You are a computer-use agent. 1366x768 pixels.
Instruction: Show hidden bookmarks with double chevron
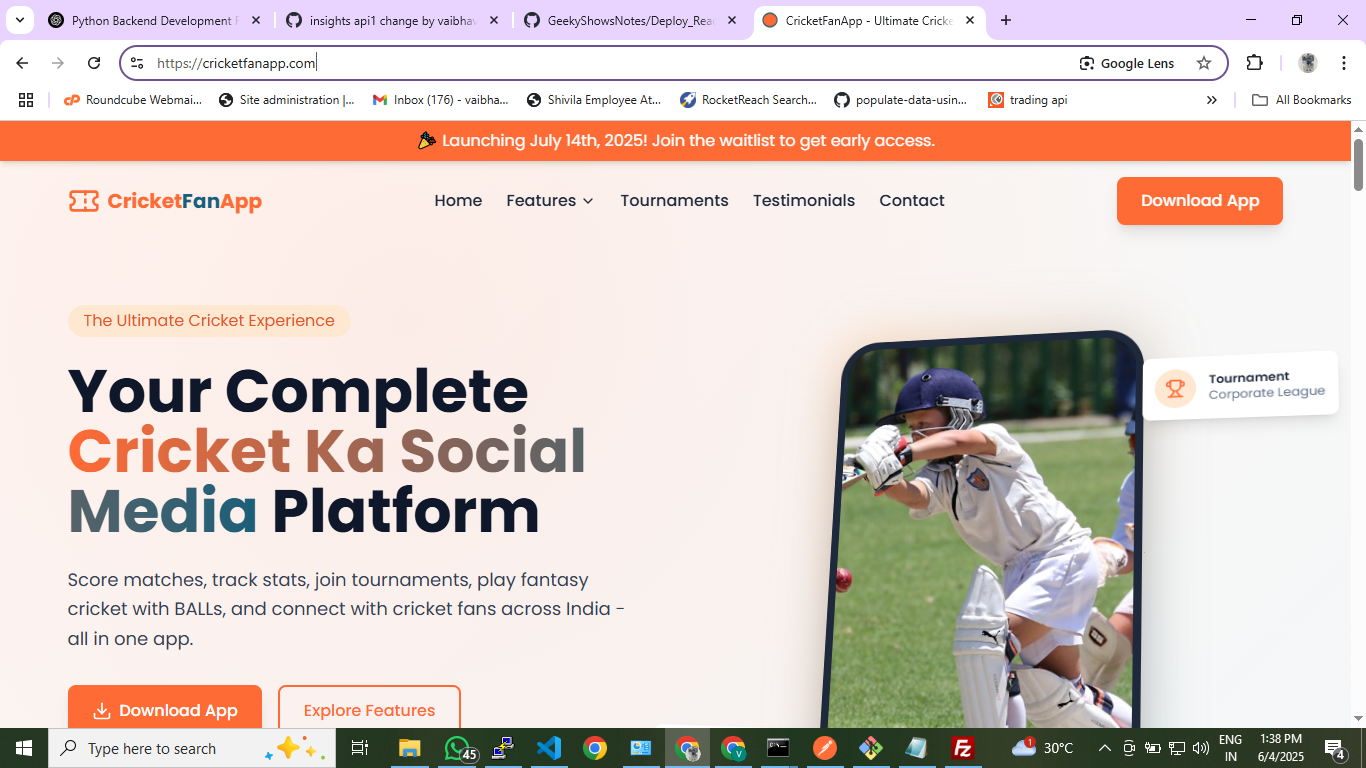pyautogui.click(x=1211, y=100)
